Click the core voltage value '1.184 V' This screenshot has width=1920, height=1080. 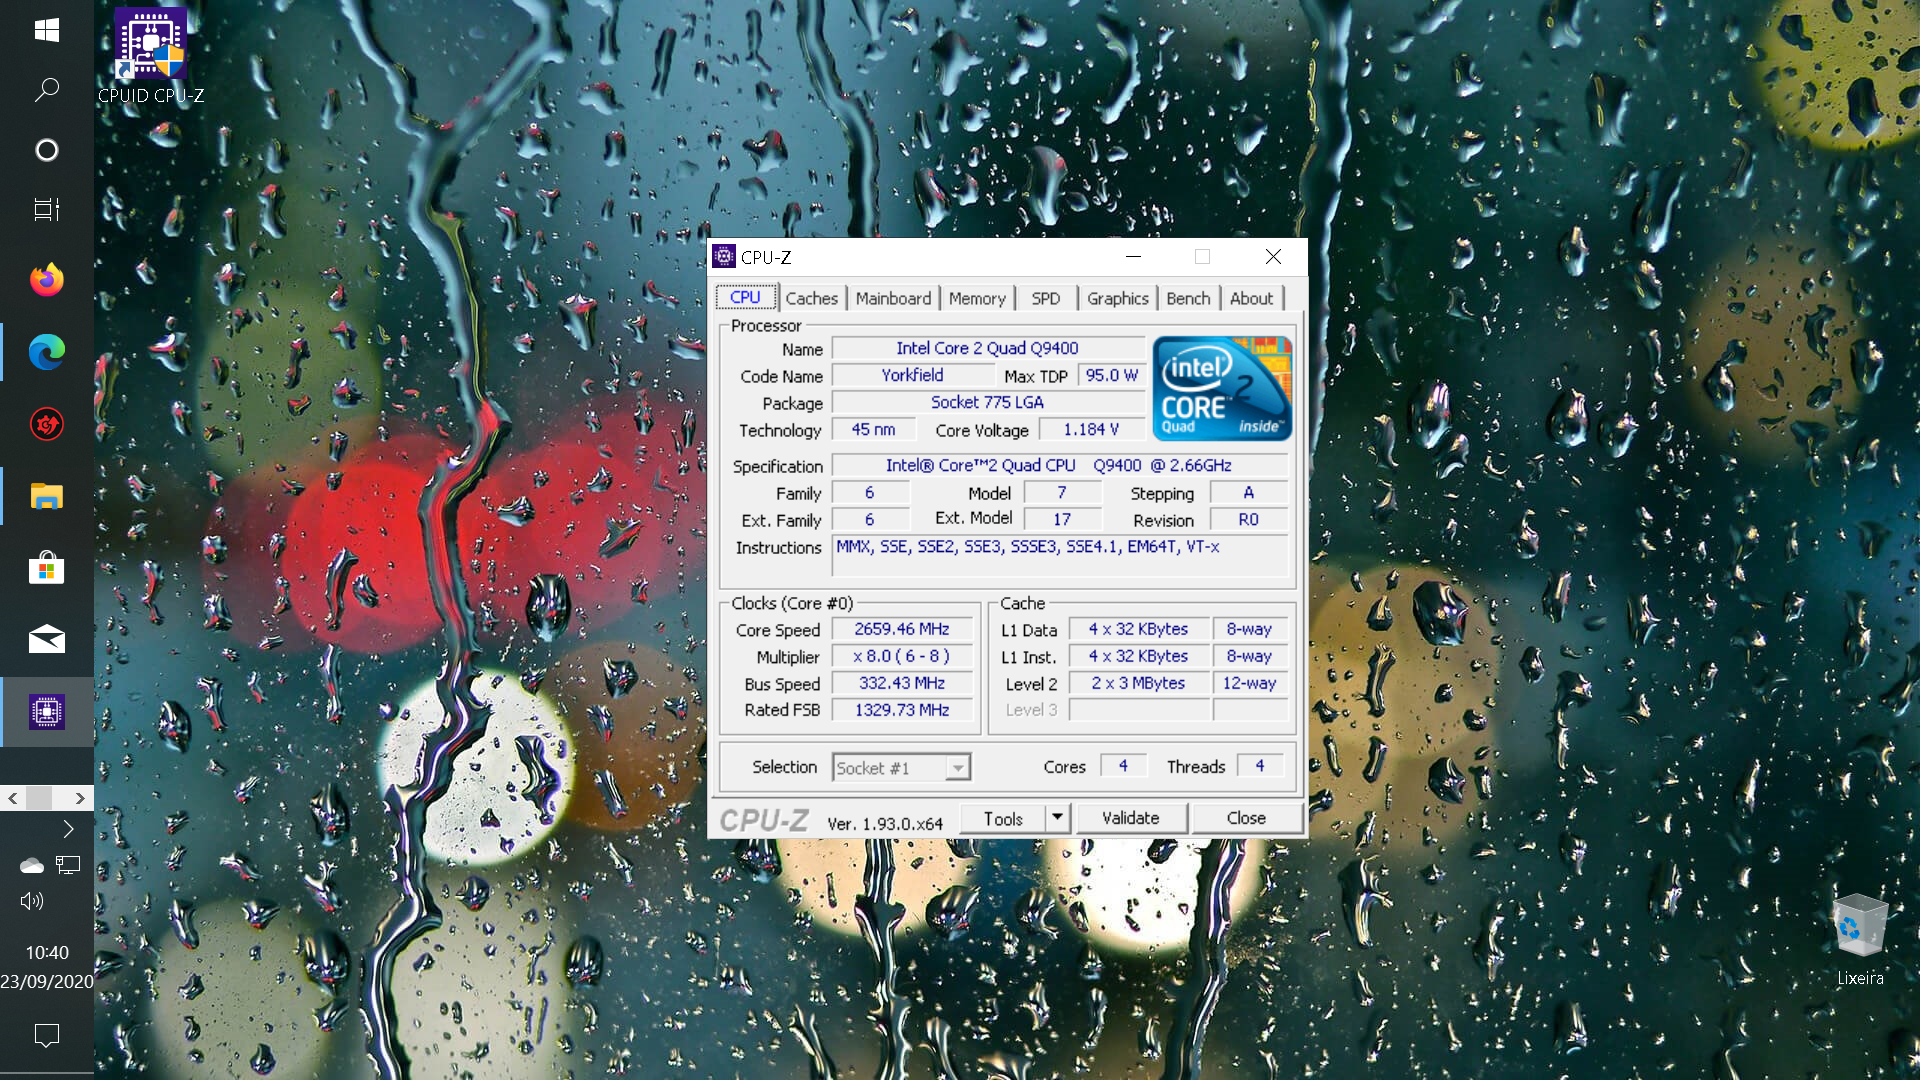[x=1091, y=429]
